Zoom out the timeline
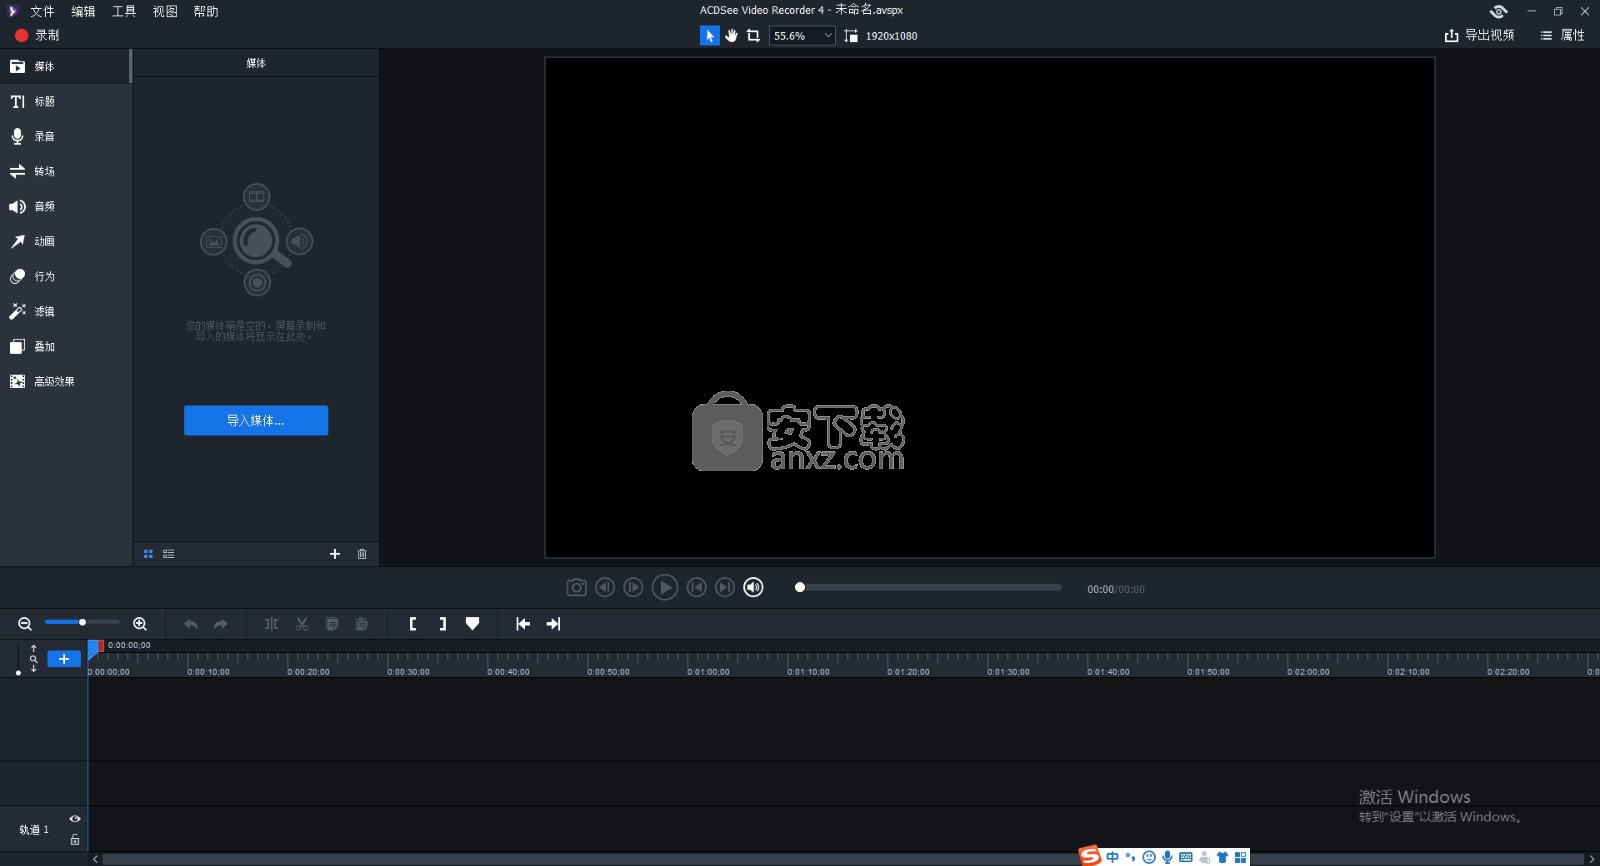 point(25,624)
